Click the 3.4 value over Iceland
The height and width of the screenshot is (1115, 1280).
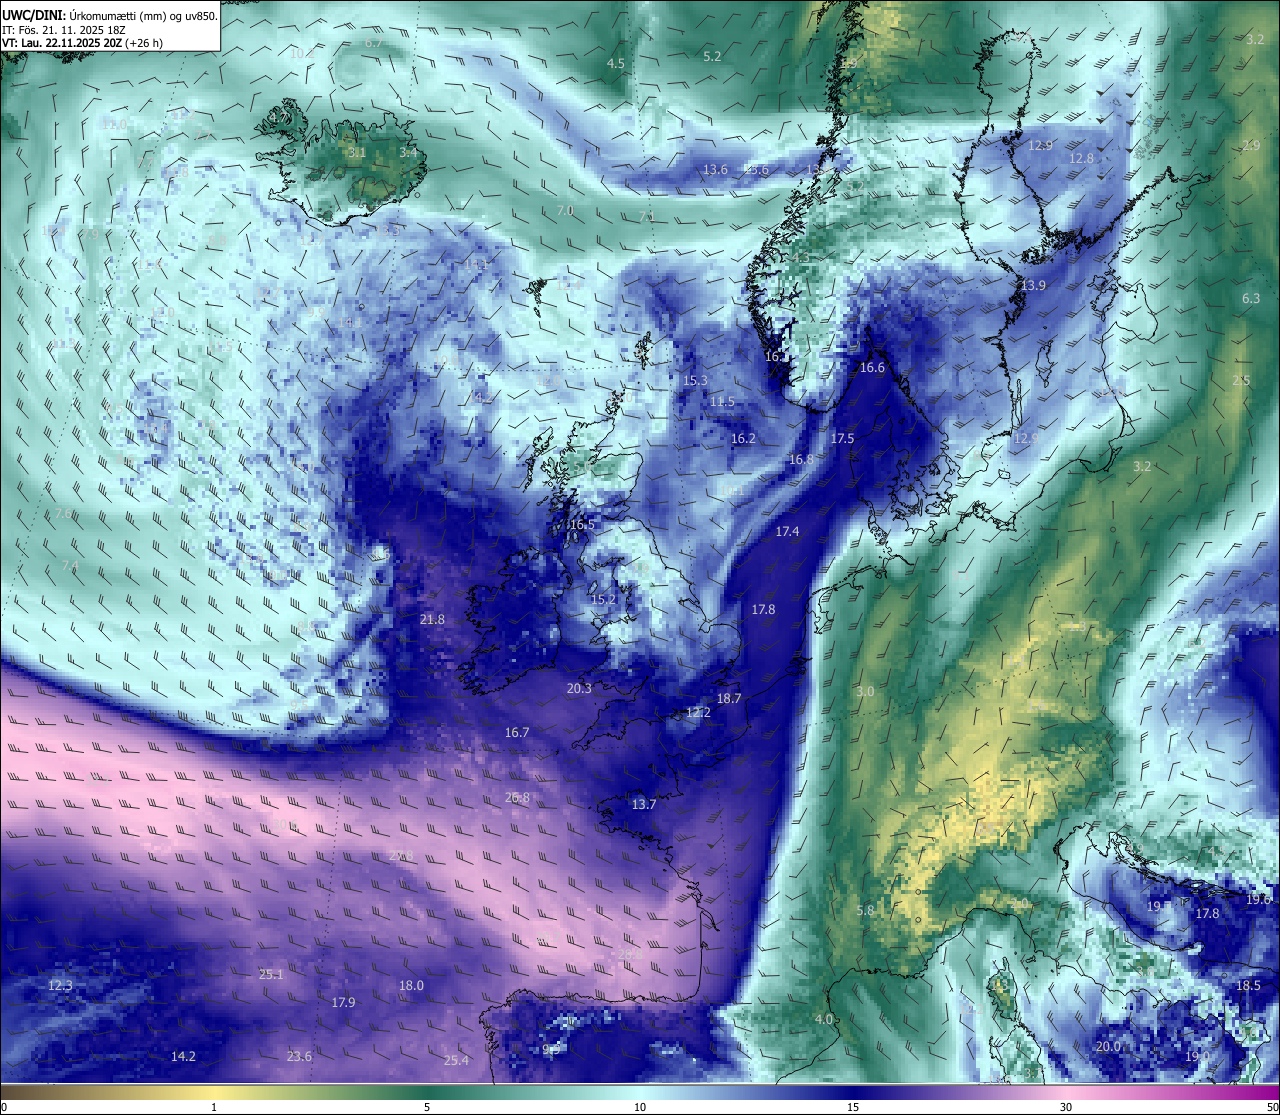408,152
